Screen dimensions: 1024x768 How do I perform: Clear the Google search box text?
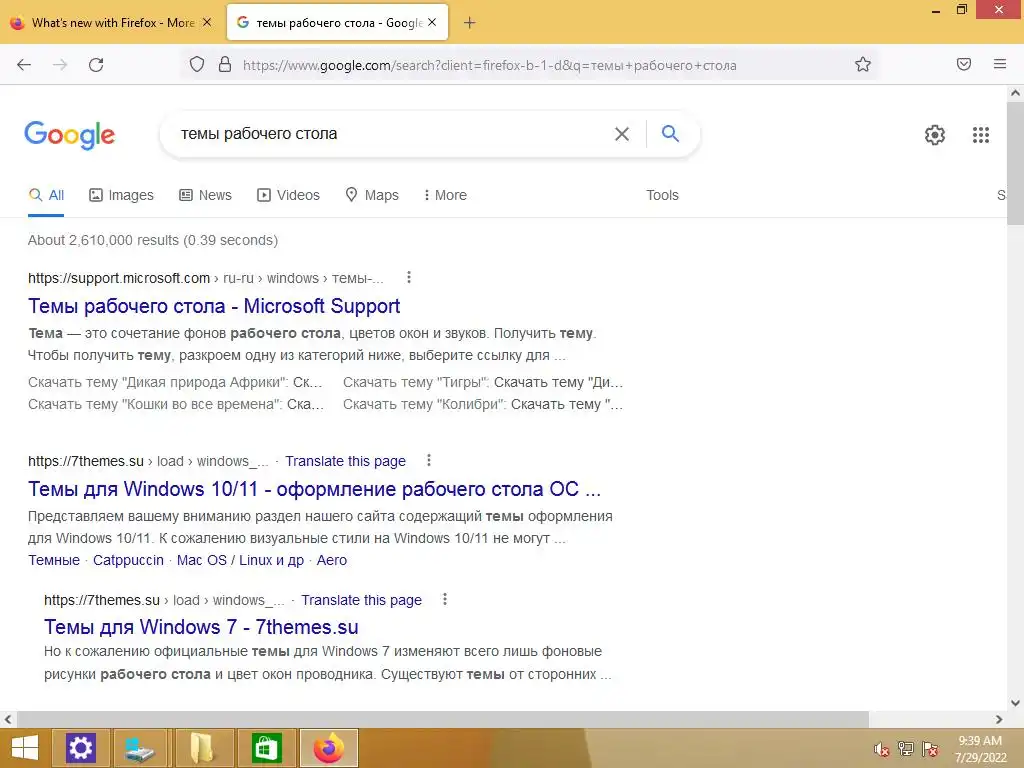(x=622, y=134)
